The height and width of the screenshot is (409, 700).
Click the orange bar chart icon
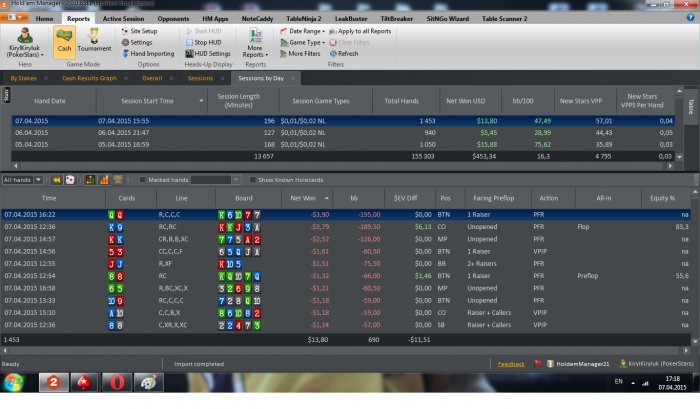pyautogui.click(x=104, y=180)
